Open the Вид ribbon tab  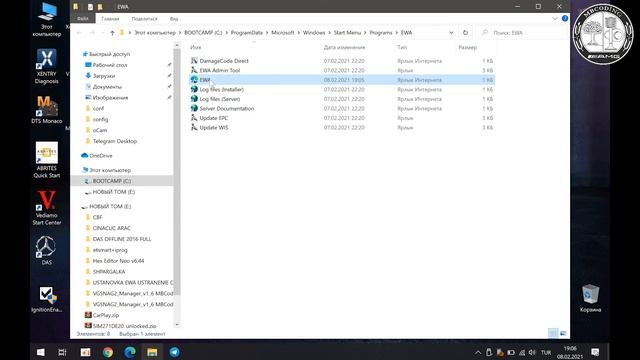(x=174, y=19)
